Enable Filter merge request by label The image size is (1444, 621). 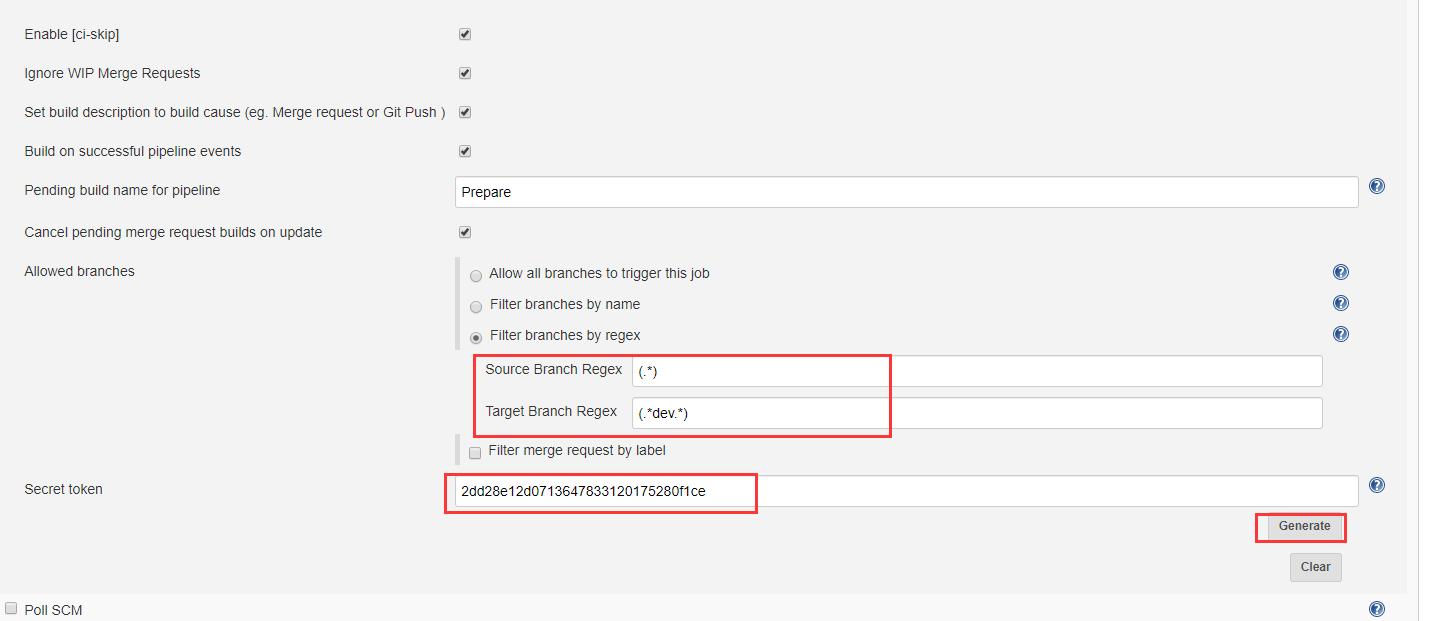pyautogui.click(x=475, y=452)
